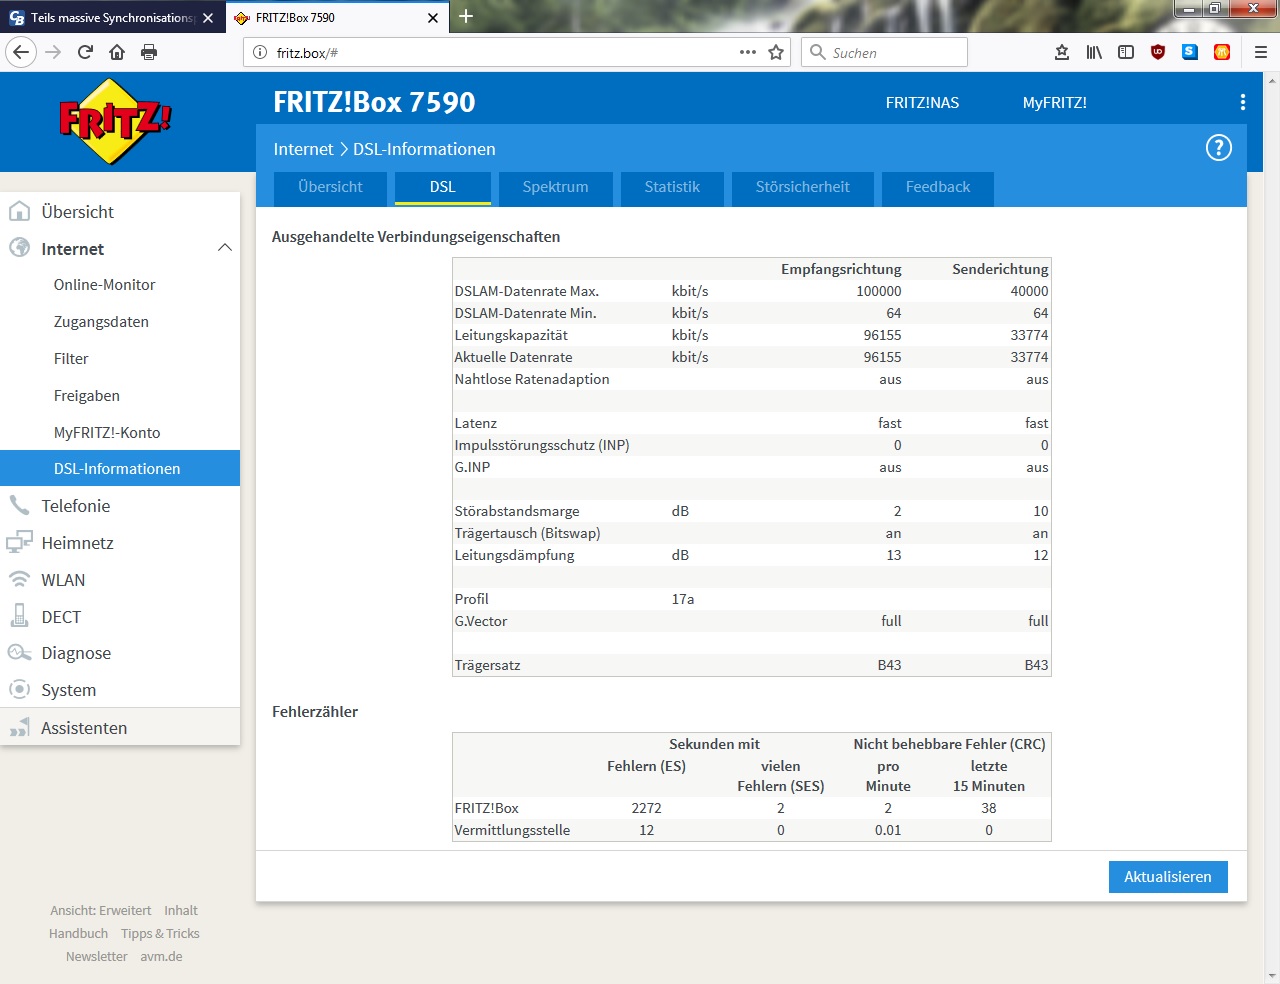Open FRITZ!NAS link
This screenshot has height=984, width=1280.
[x=922, y=103]
